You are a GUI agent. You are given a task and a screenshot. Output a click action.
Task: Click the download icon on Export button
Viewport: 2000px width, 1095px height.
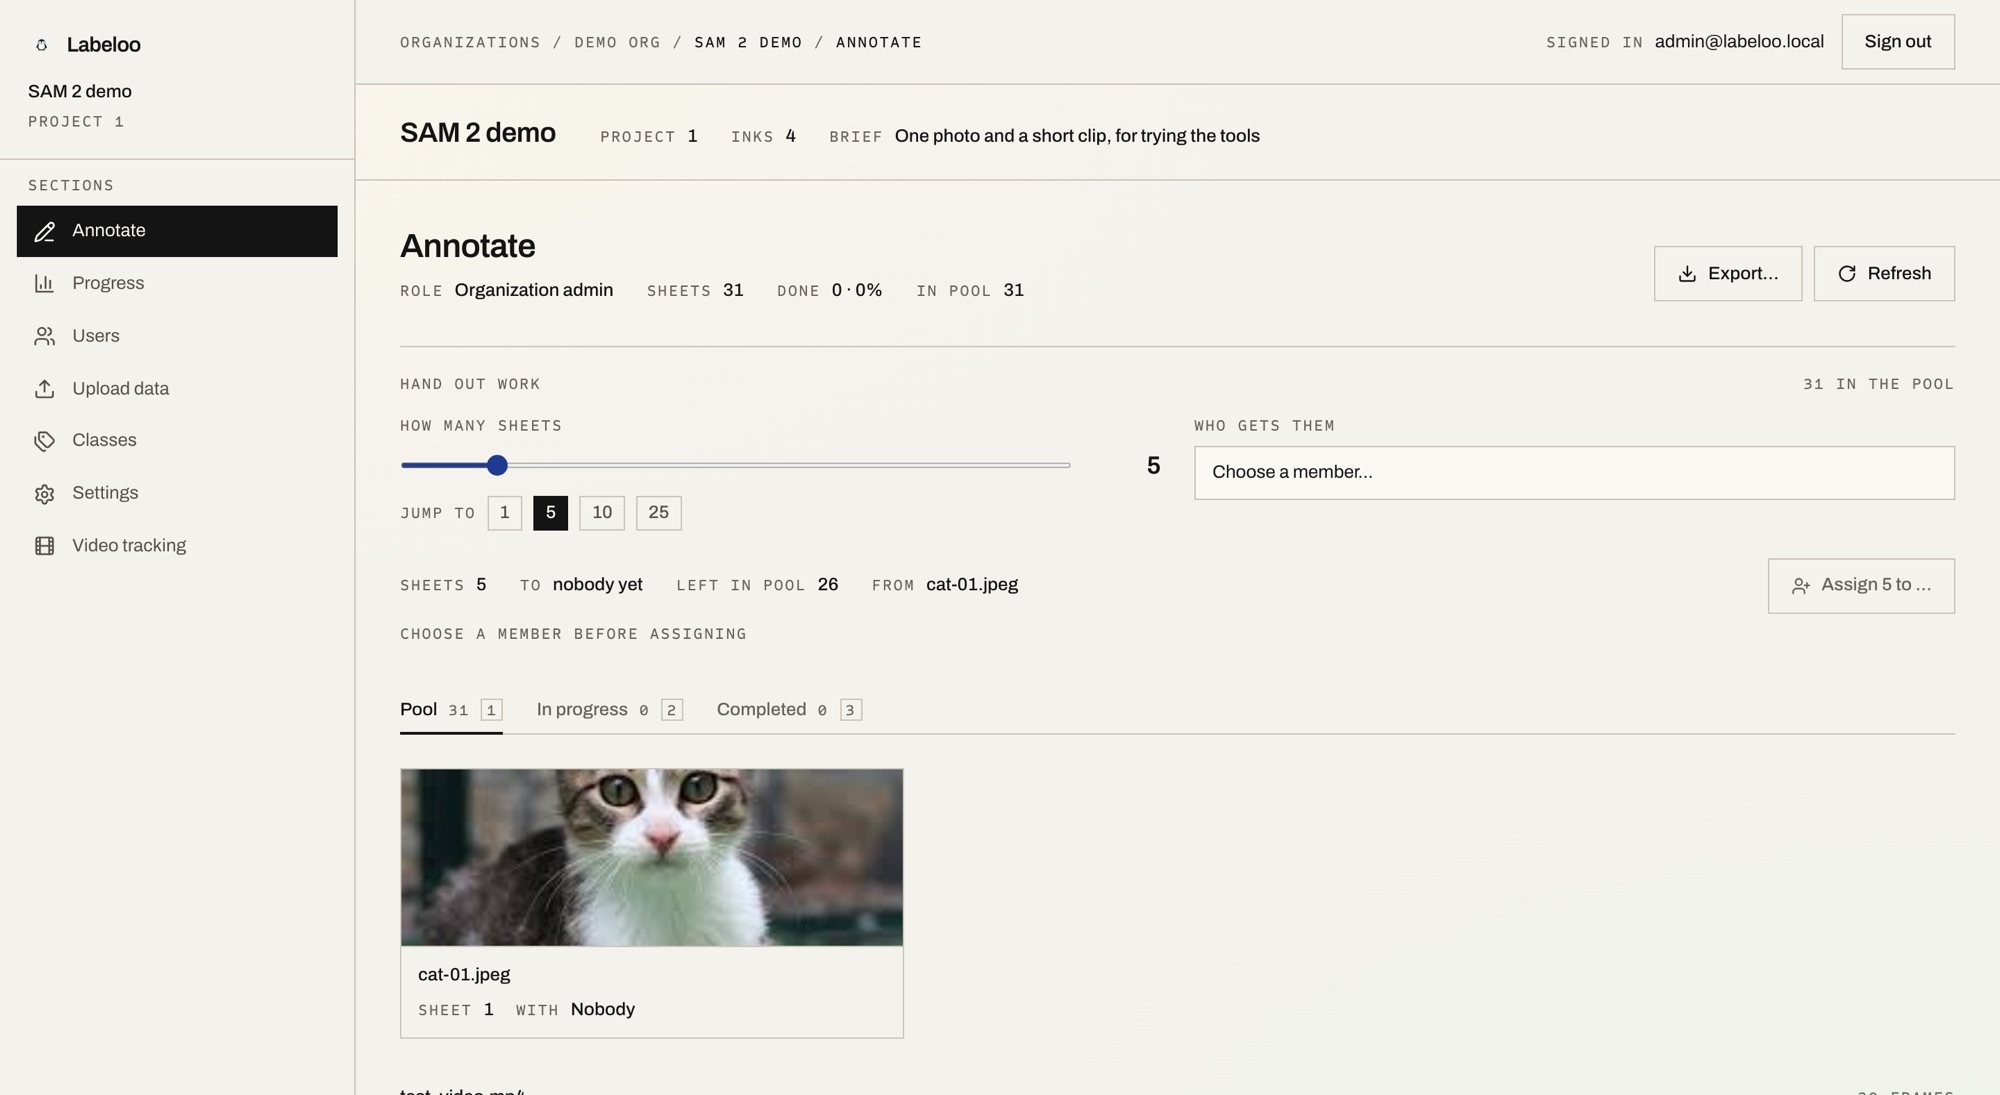[x=1687, y=274]
